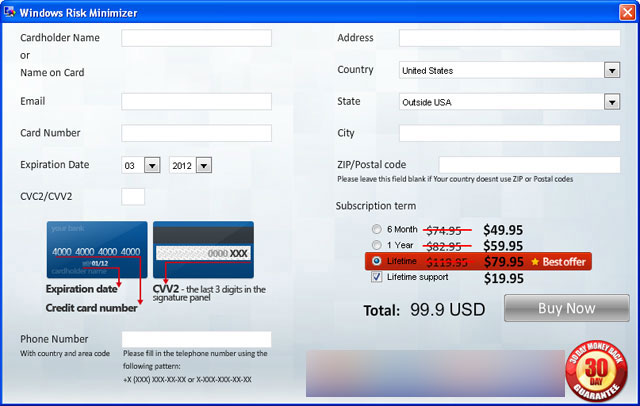Click the Expiration Date field label

pos(55,164)
